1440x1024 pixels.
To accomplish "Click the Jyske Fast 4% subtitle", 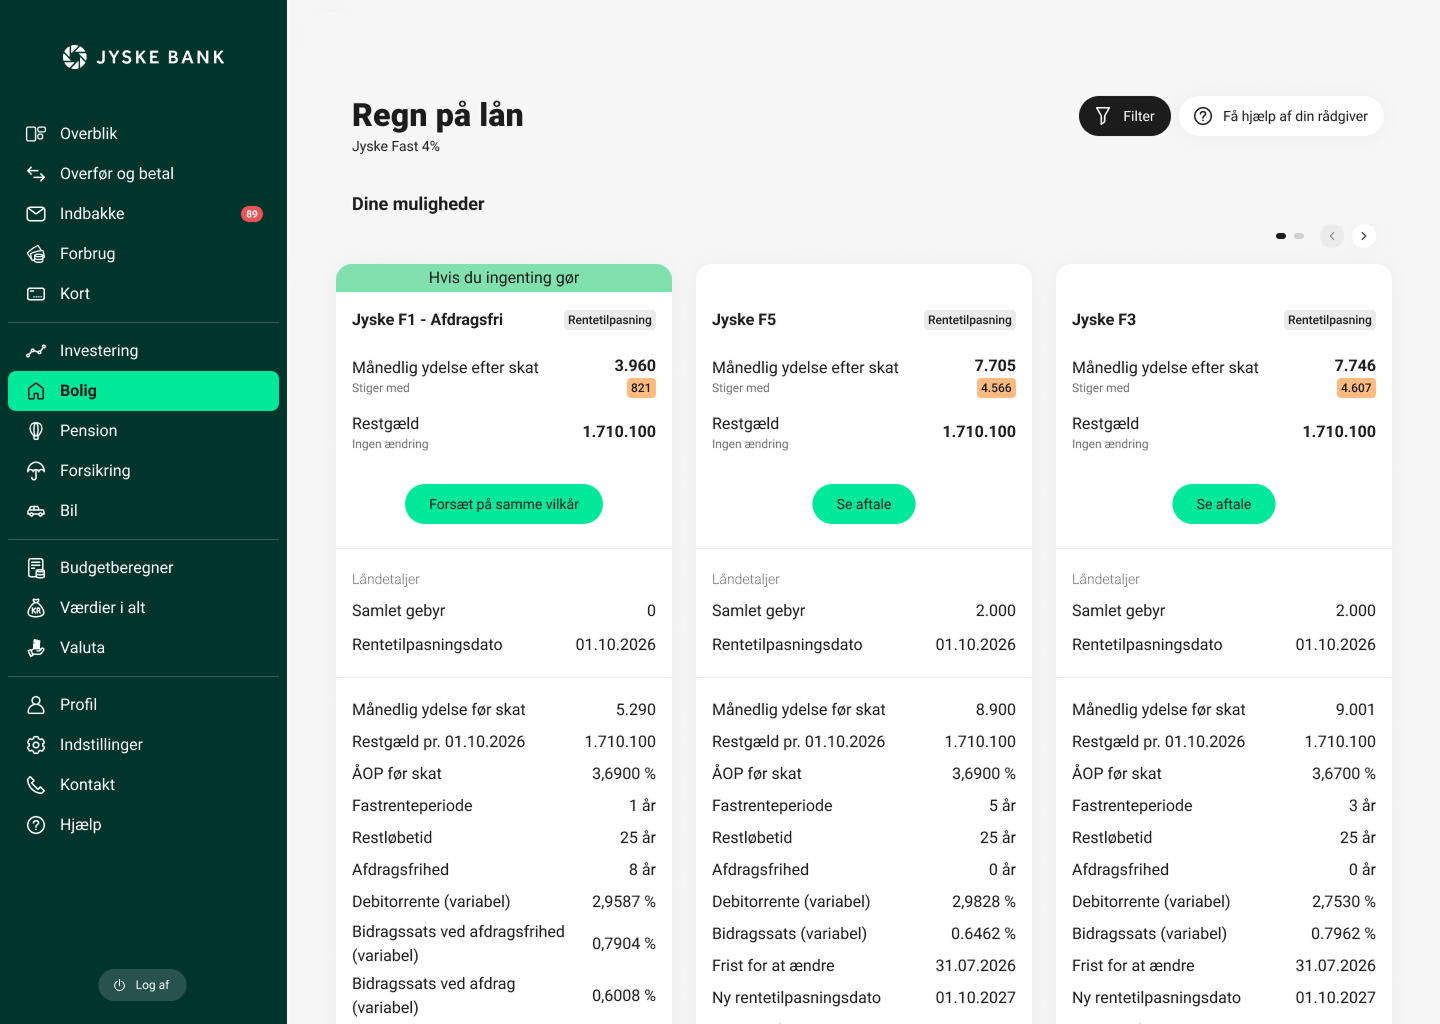I will pos(396,146).
